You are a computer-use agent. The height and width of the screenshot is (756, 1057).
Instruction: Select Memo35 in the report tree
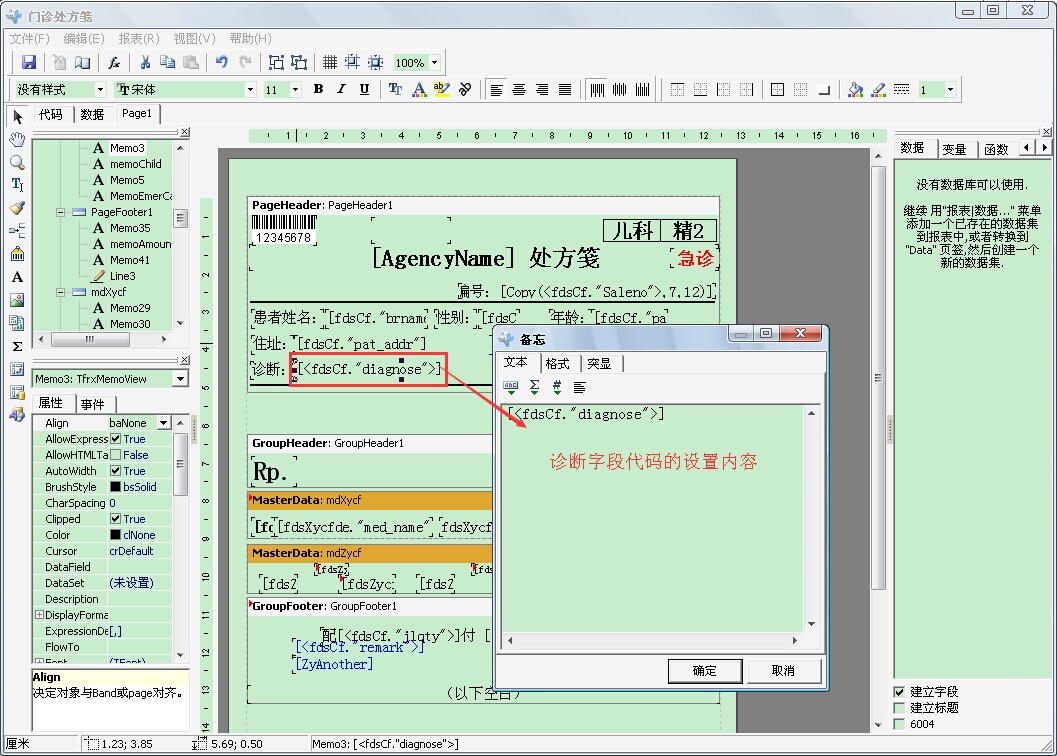[130, 228]
